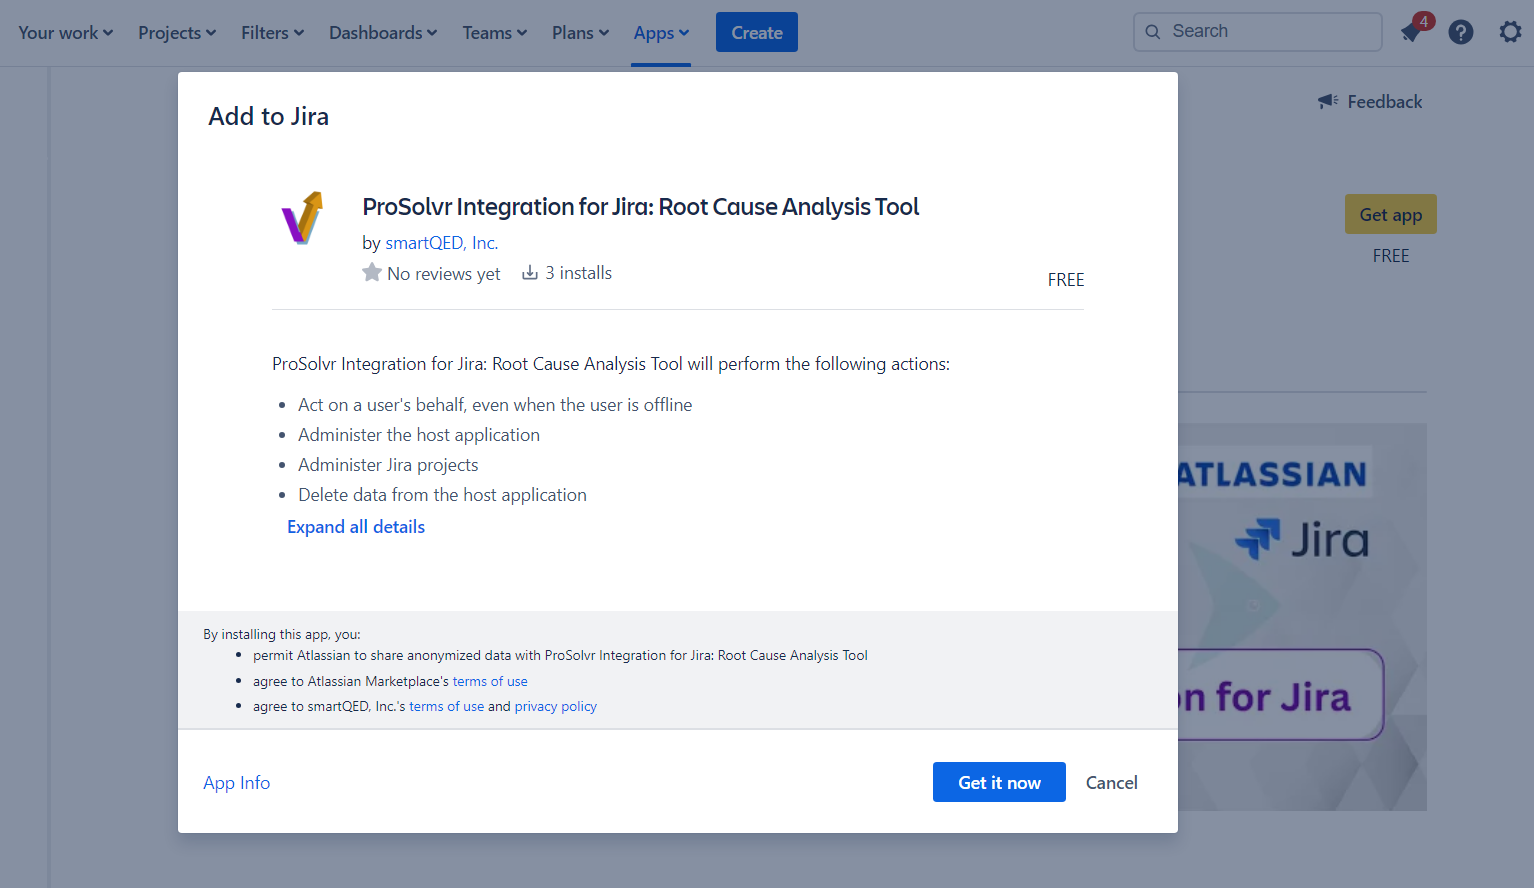The width and height of the screenshot is (1534, 888).
Task: Expand the Apps menu
Action: pos(661,33)
